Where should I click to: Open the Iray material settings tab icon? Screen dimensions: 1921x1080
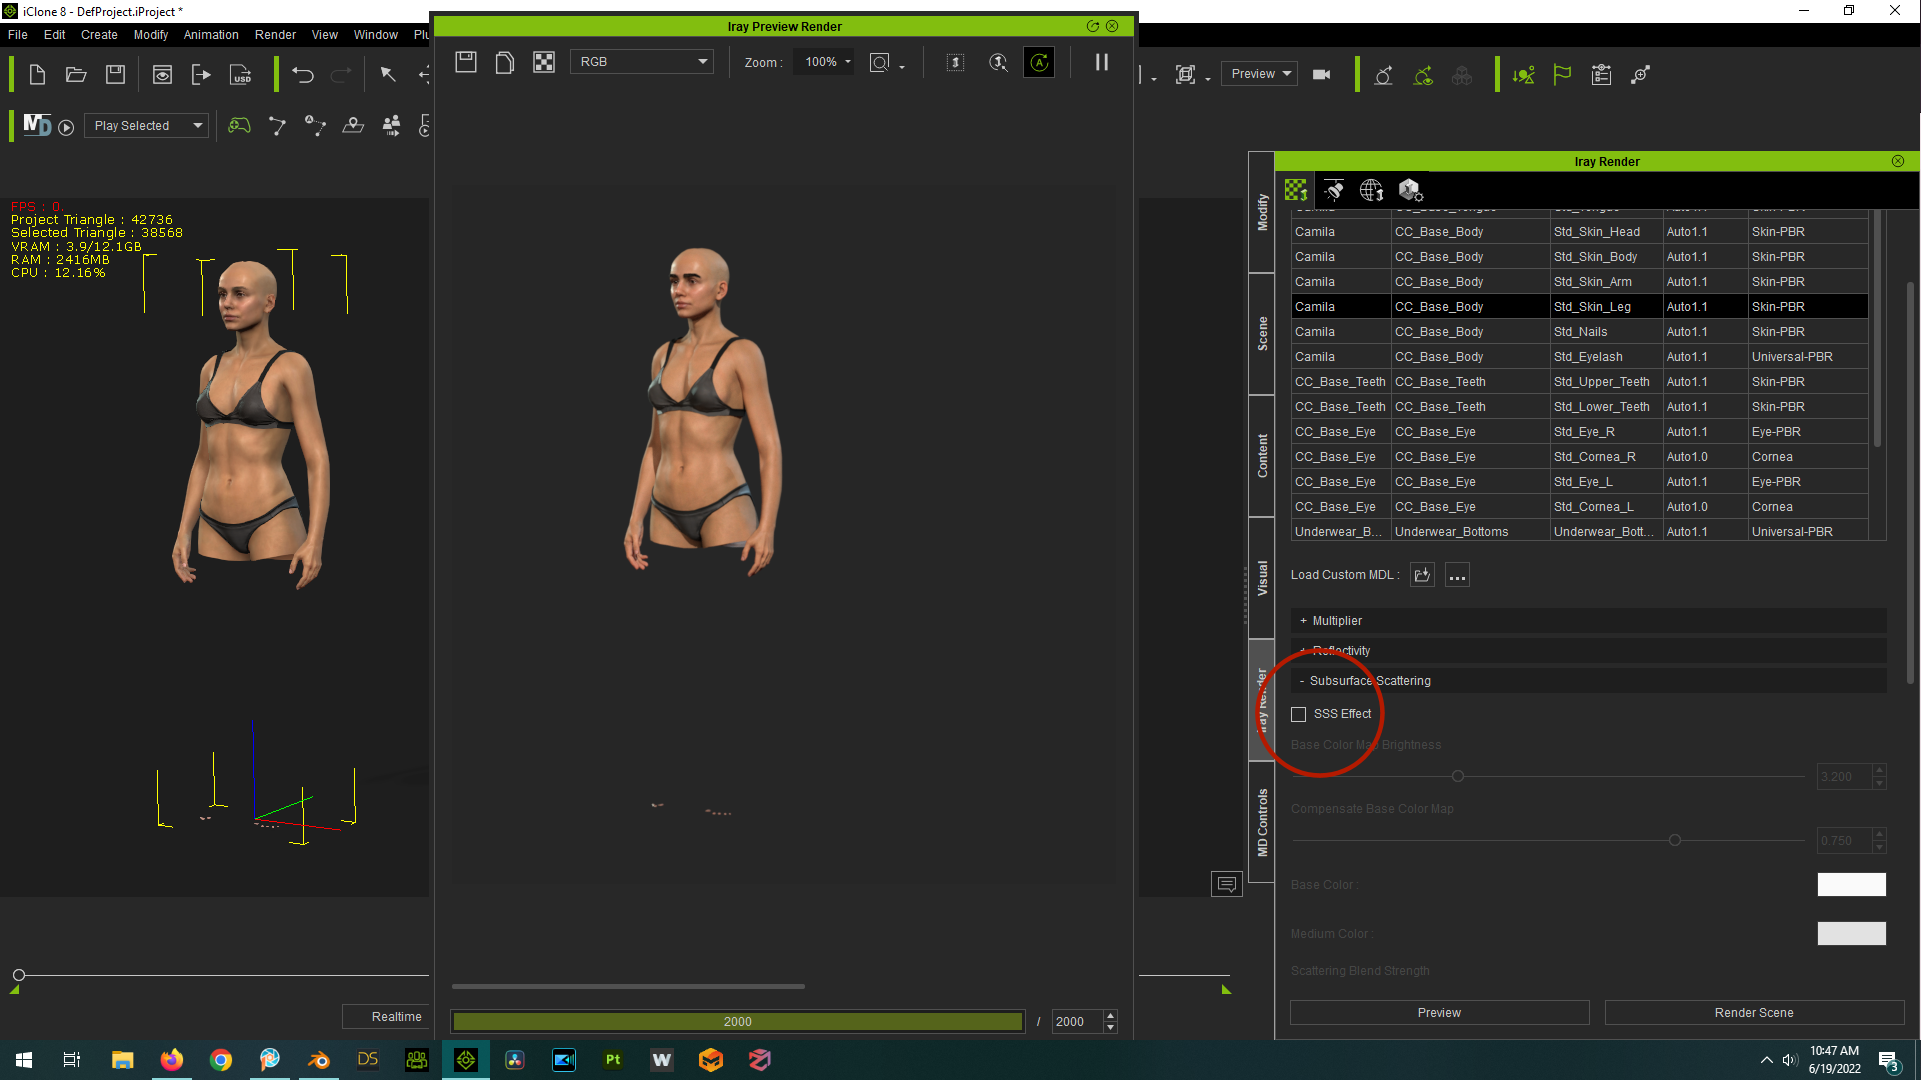pos(1296,190)
